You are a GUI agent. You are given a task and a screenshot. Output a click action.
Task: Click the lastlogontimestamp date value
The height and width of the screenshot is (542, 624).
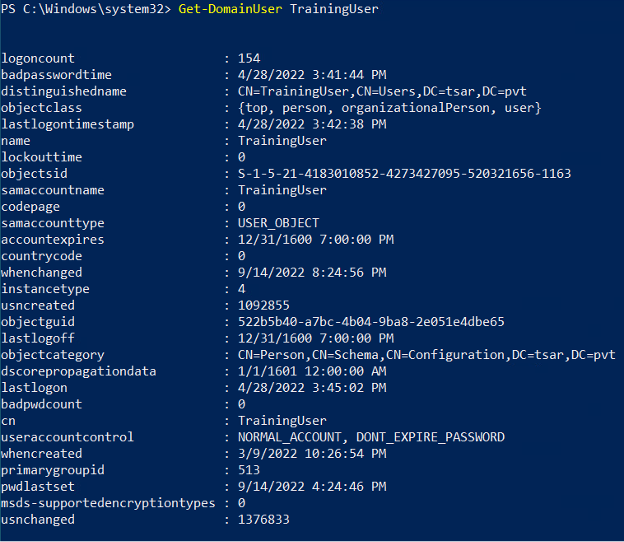[x=312, y=124]
